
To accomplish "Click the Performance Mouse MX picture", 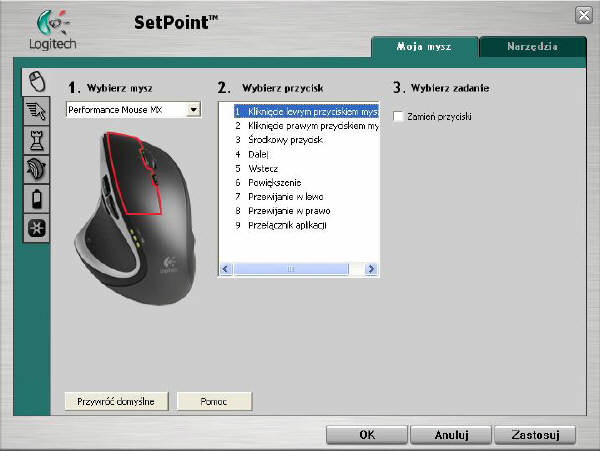I will point(135,218).
